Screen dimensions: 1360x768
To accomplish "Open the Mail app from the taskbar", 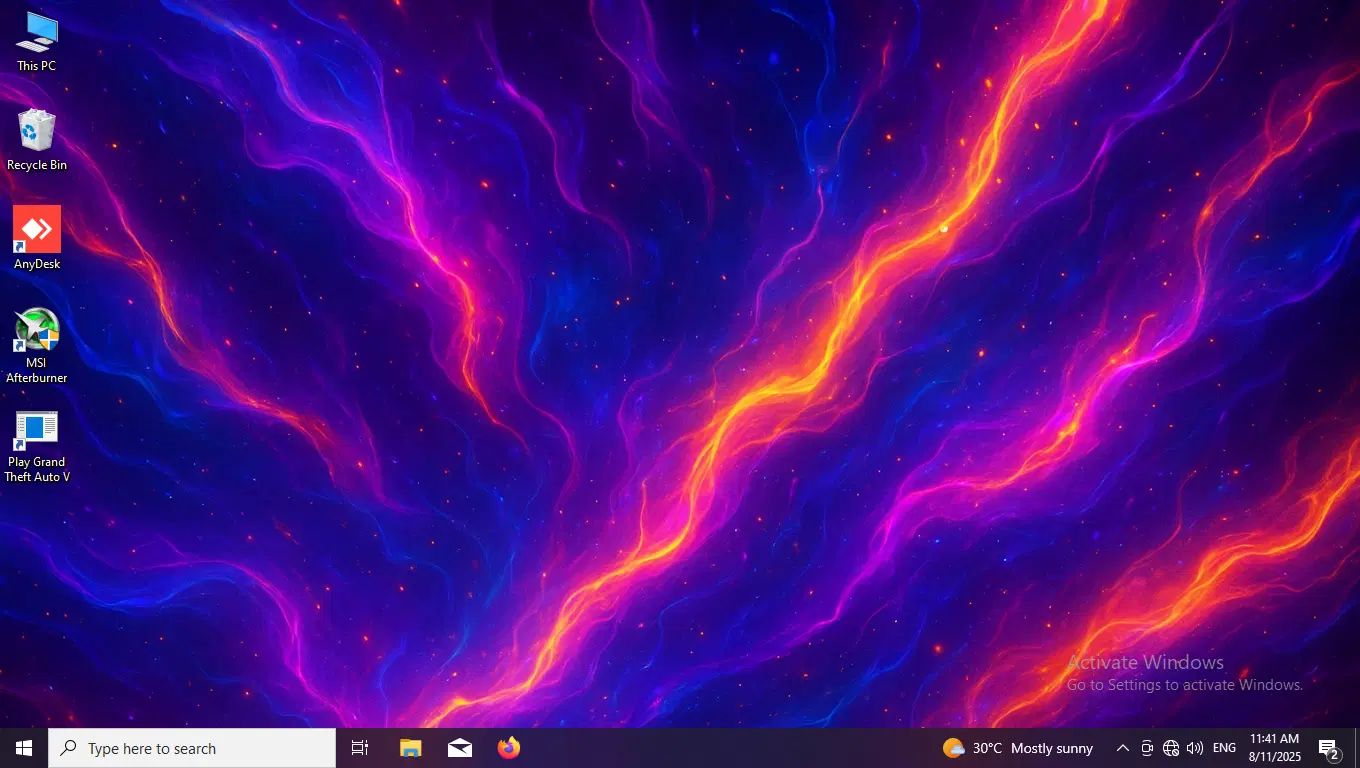I will (x=460, y=748).
